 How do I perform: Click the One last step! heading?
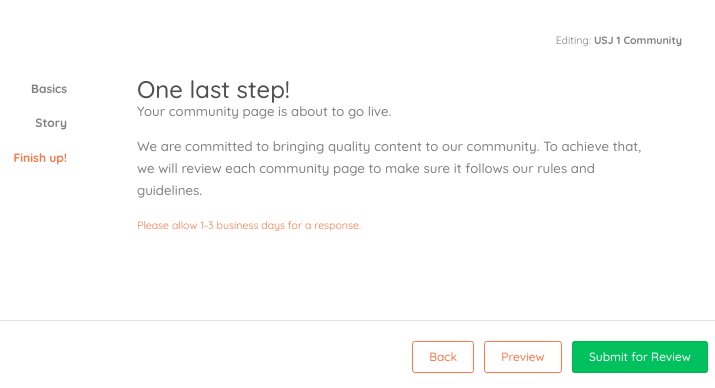[213, 89]
